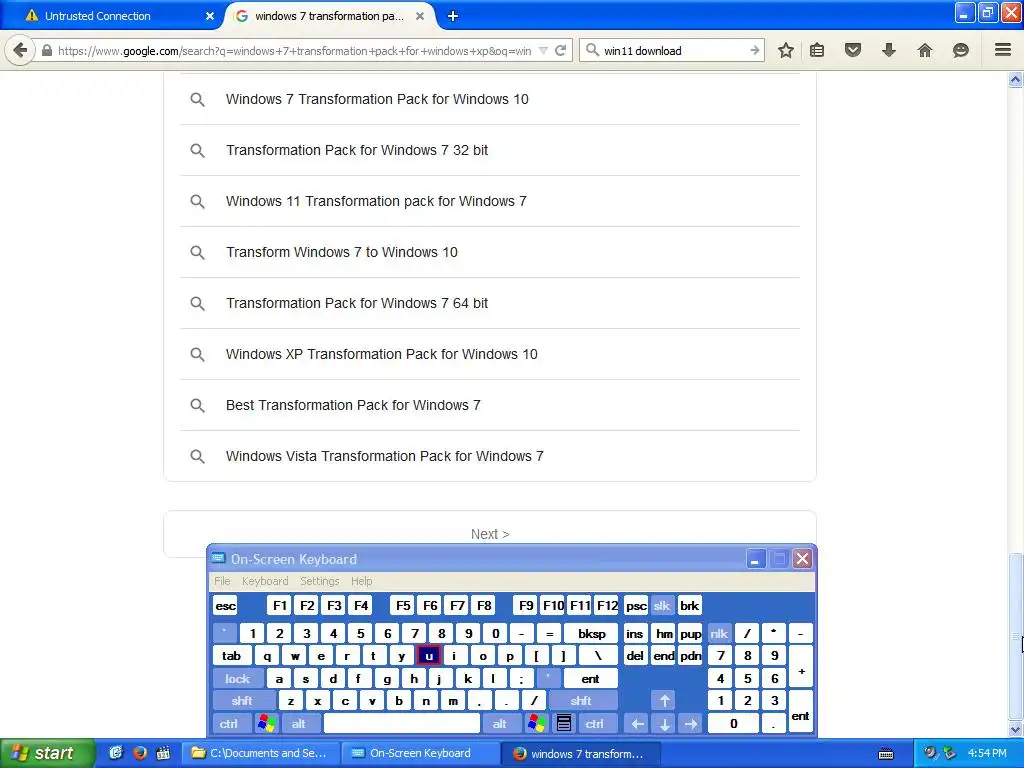Toggle the left ctrl key
This screenshot has height=768, width=1024.
click(229, 724)
